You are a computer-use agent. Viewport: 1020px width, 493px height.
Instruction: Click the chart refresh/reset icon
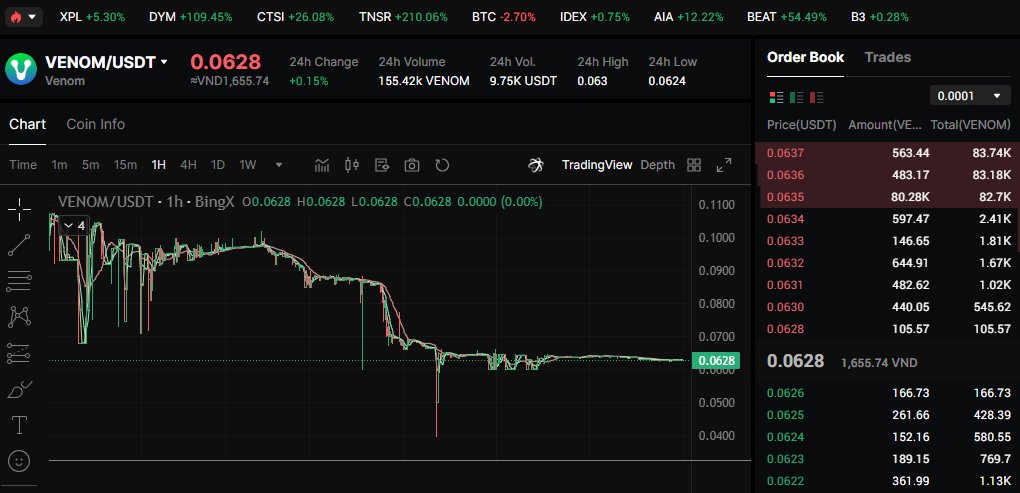point(442,165)
